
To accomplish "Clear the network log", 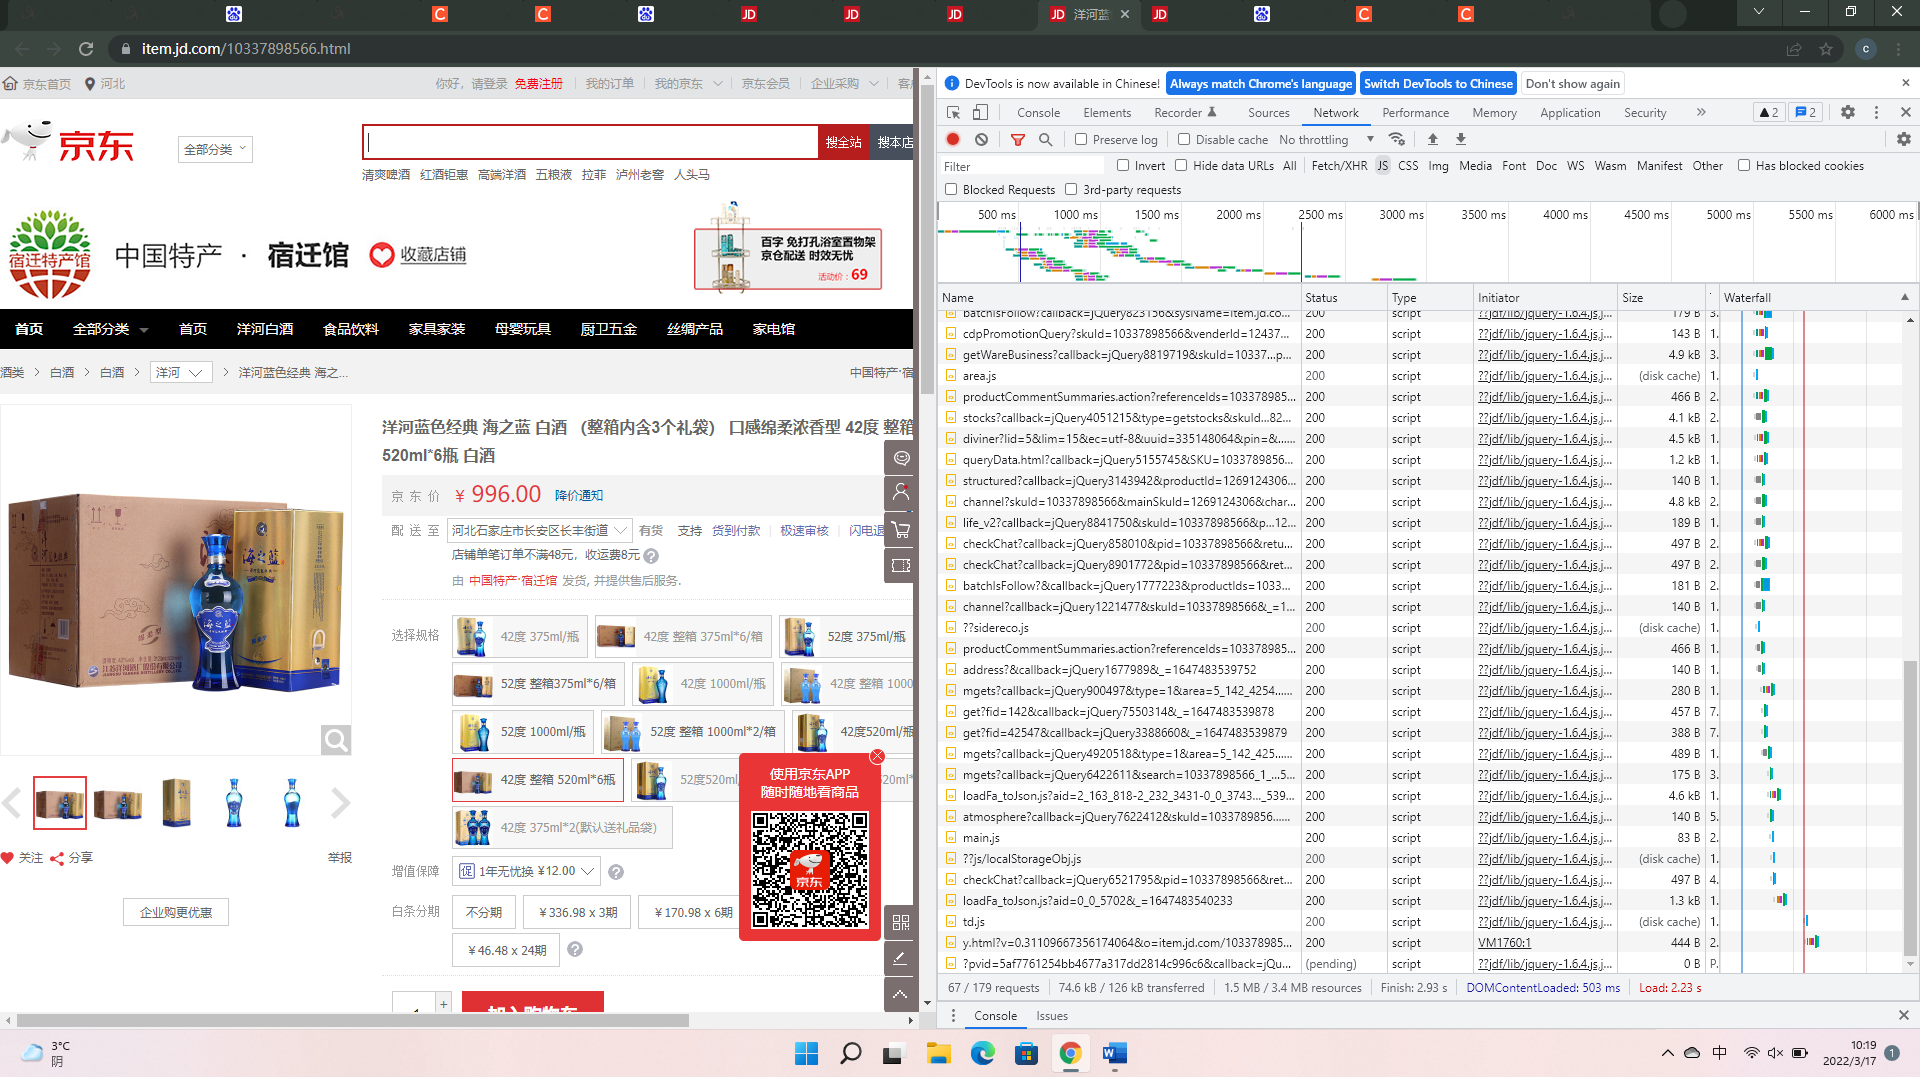I will (x=981, y=140).
